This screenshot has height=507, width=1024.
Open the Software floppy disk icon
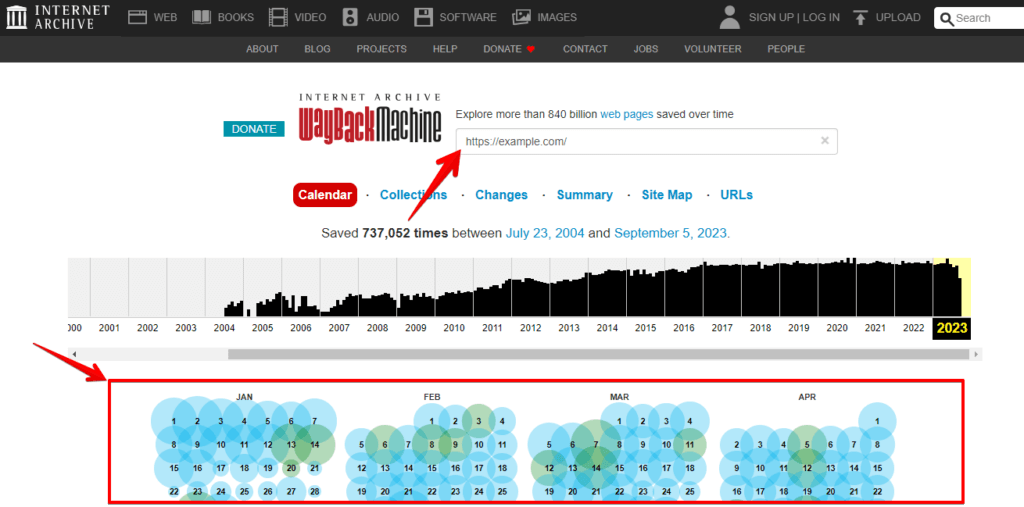click(424, 18)
